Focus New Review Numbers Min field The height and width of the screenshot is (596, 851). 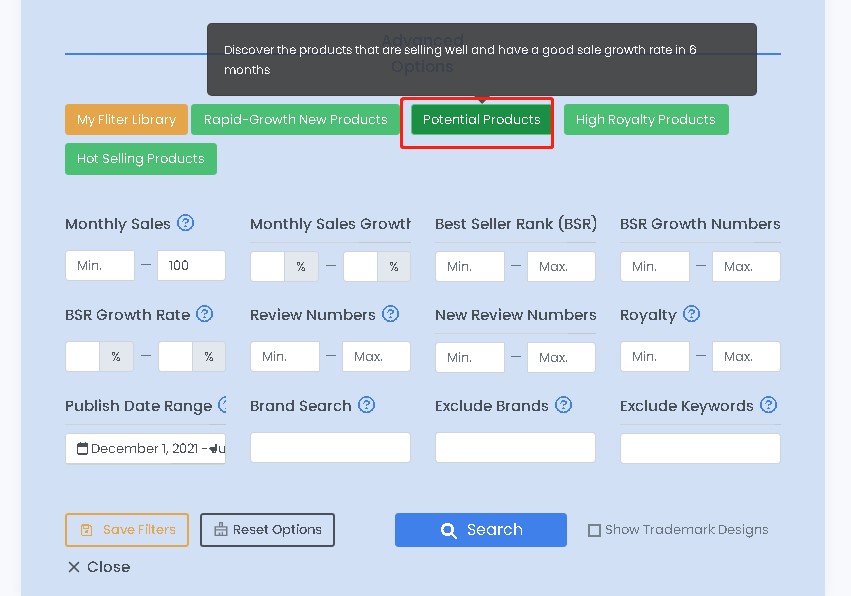click(x=470, y=357)
